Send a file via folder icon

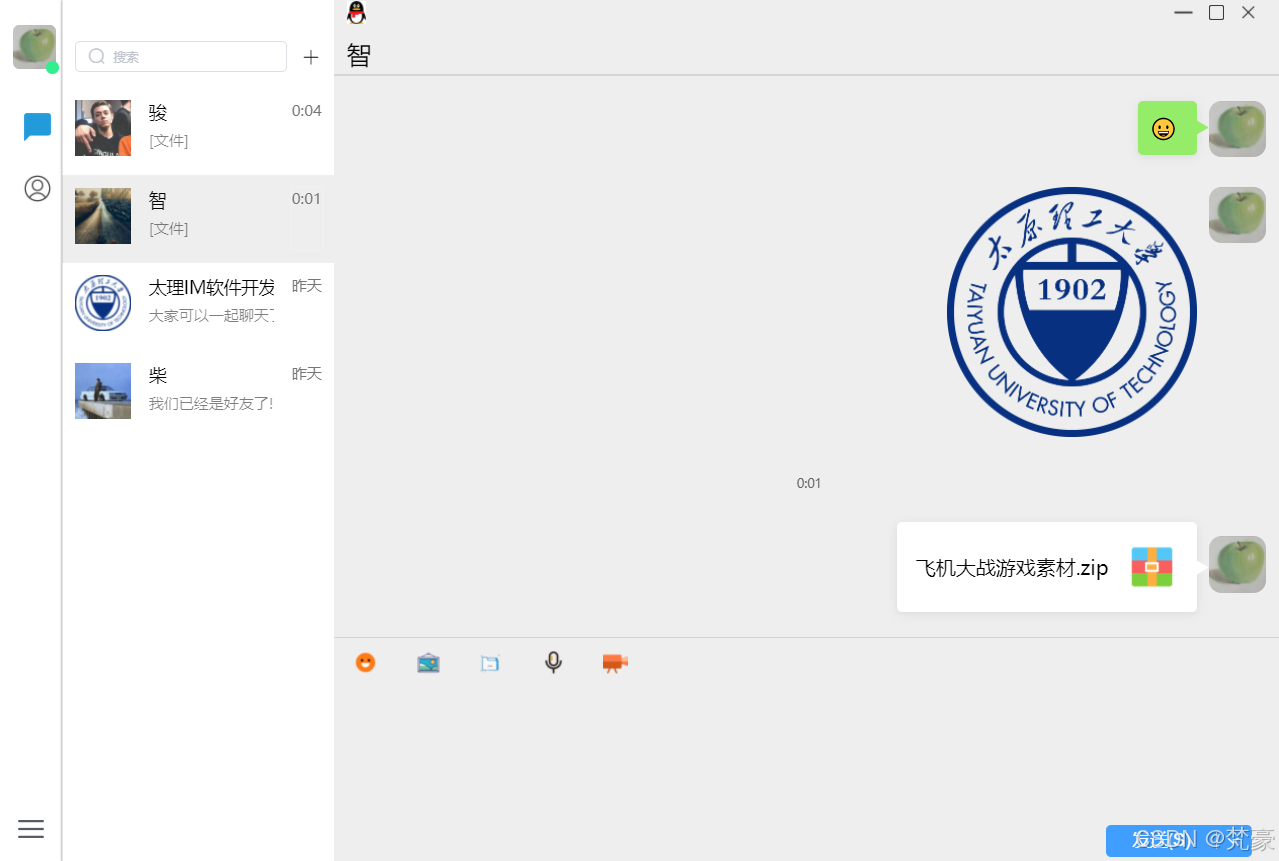(x=490, y=663)
